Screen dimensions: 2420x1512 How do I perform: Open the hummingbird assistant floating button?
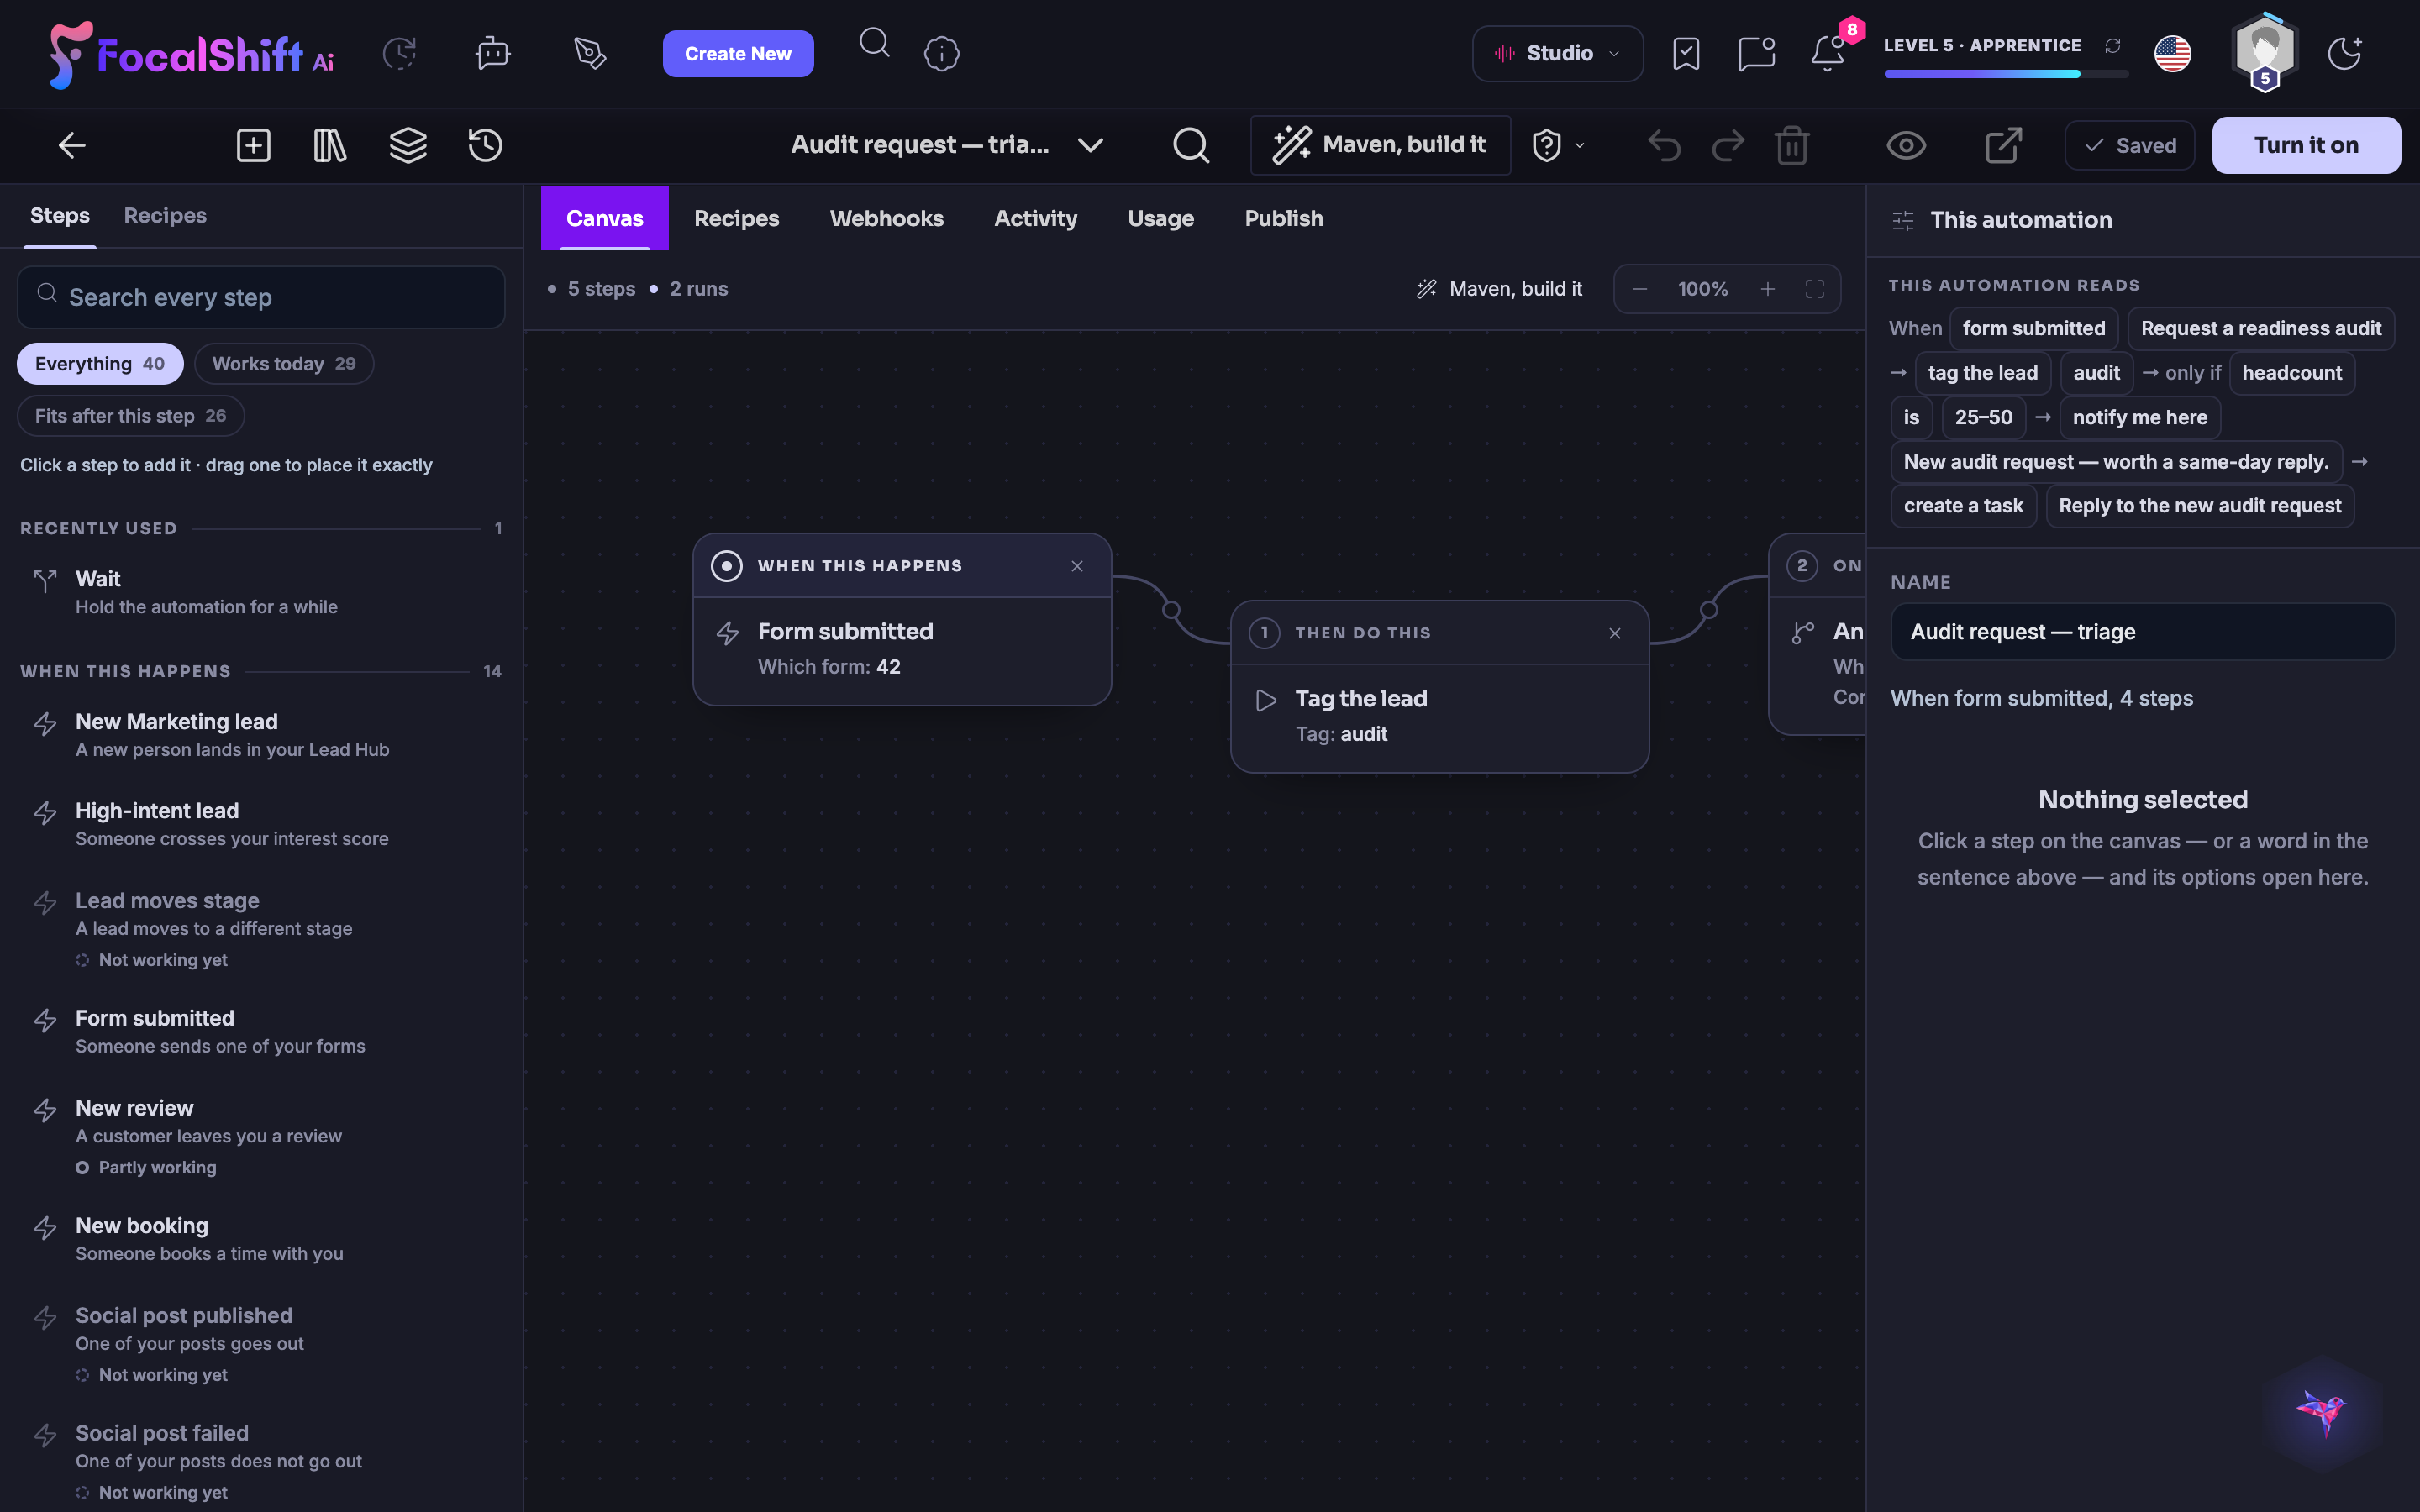click(2322, 1412)
